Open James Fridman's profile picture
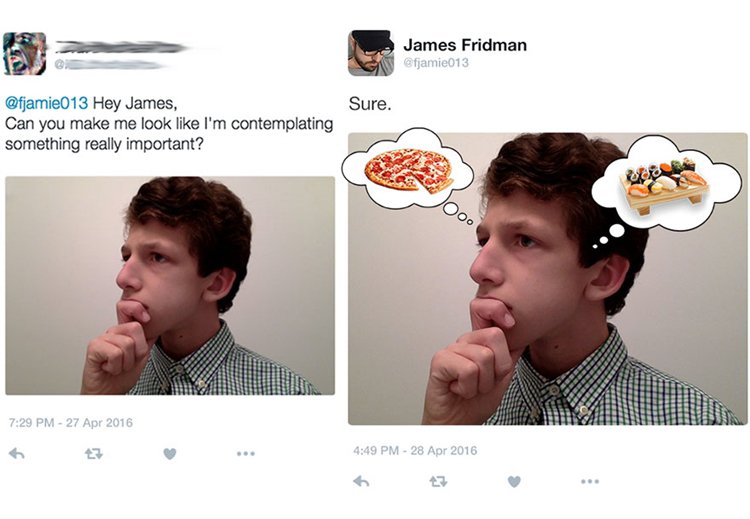750x519 pixels. [370, 53]
